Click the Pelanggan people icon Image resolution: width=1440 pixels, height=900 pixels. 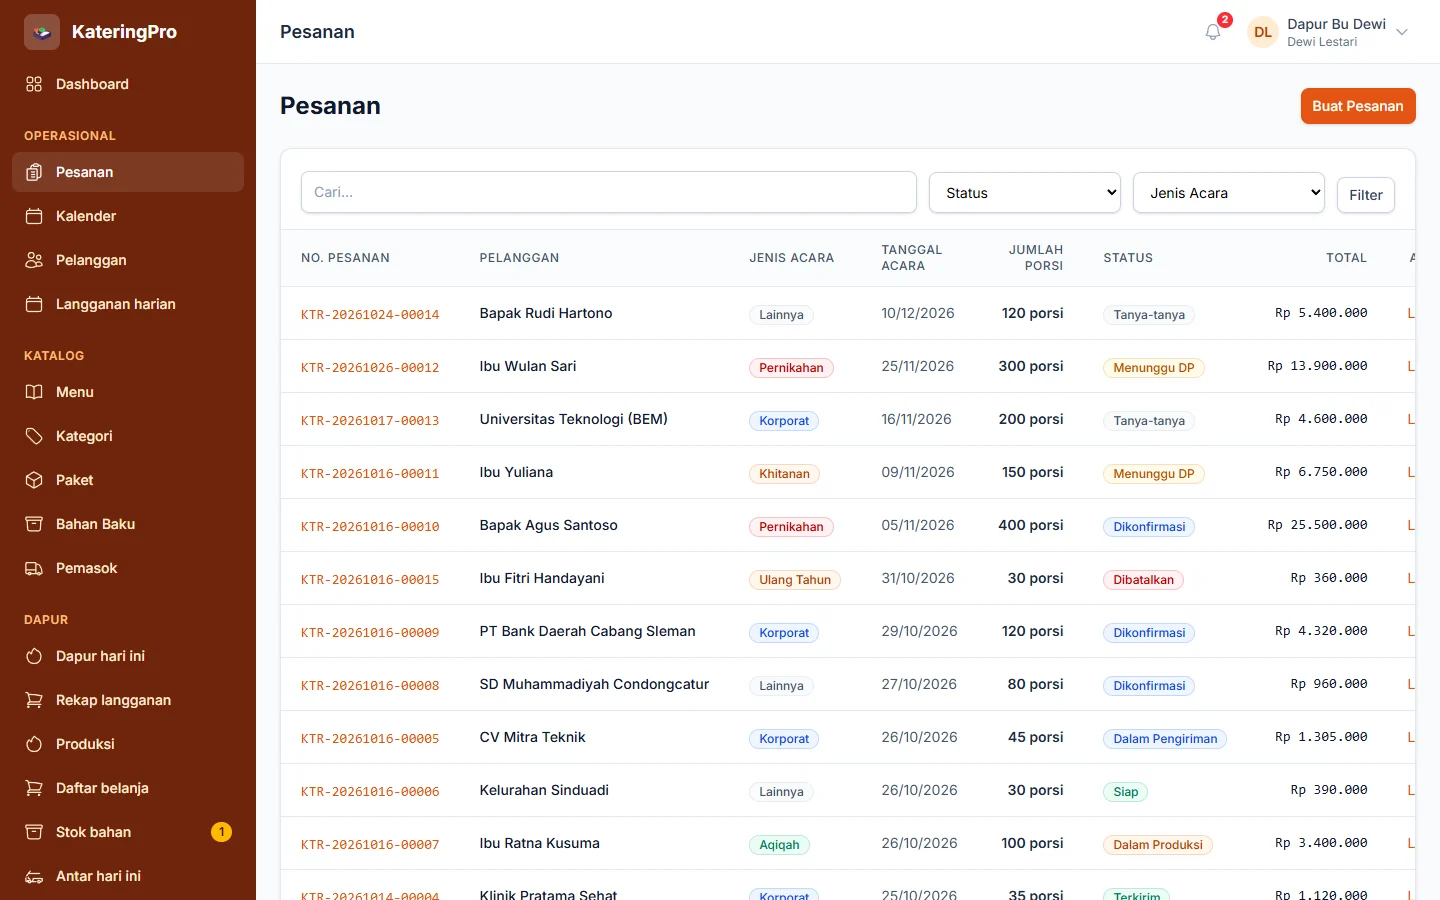pos(34,260)
